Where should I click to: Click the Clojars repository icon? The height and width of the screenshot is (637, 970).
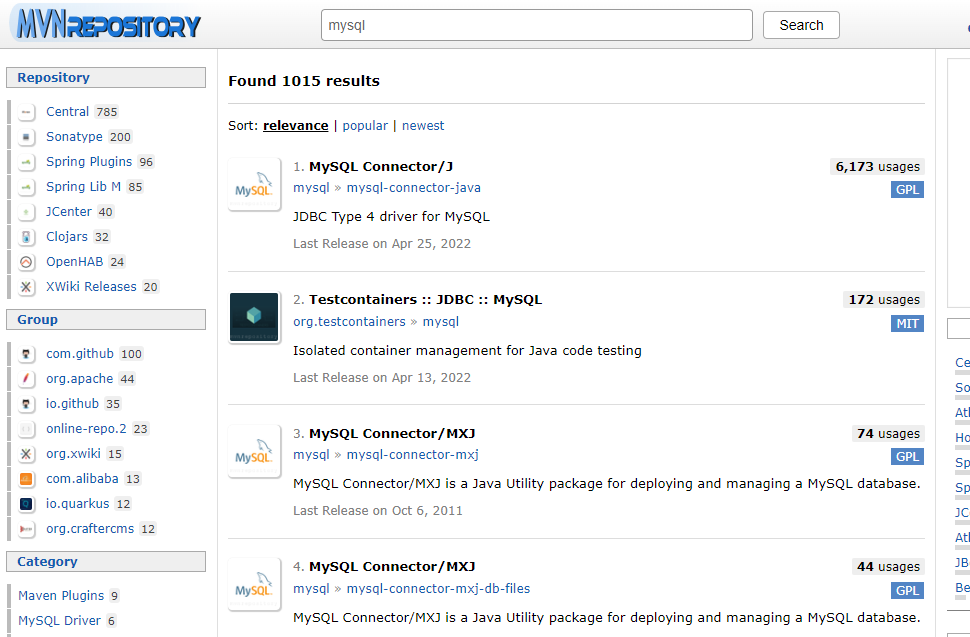tap(26, 237)
